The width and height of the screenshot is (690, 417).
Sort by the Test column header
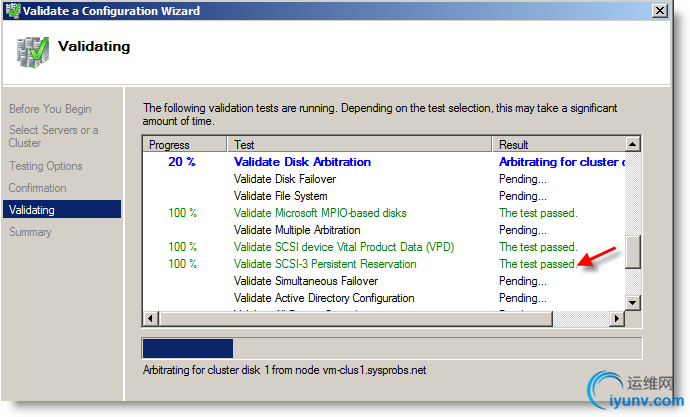pyautogui.click(x=360, y=145)
